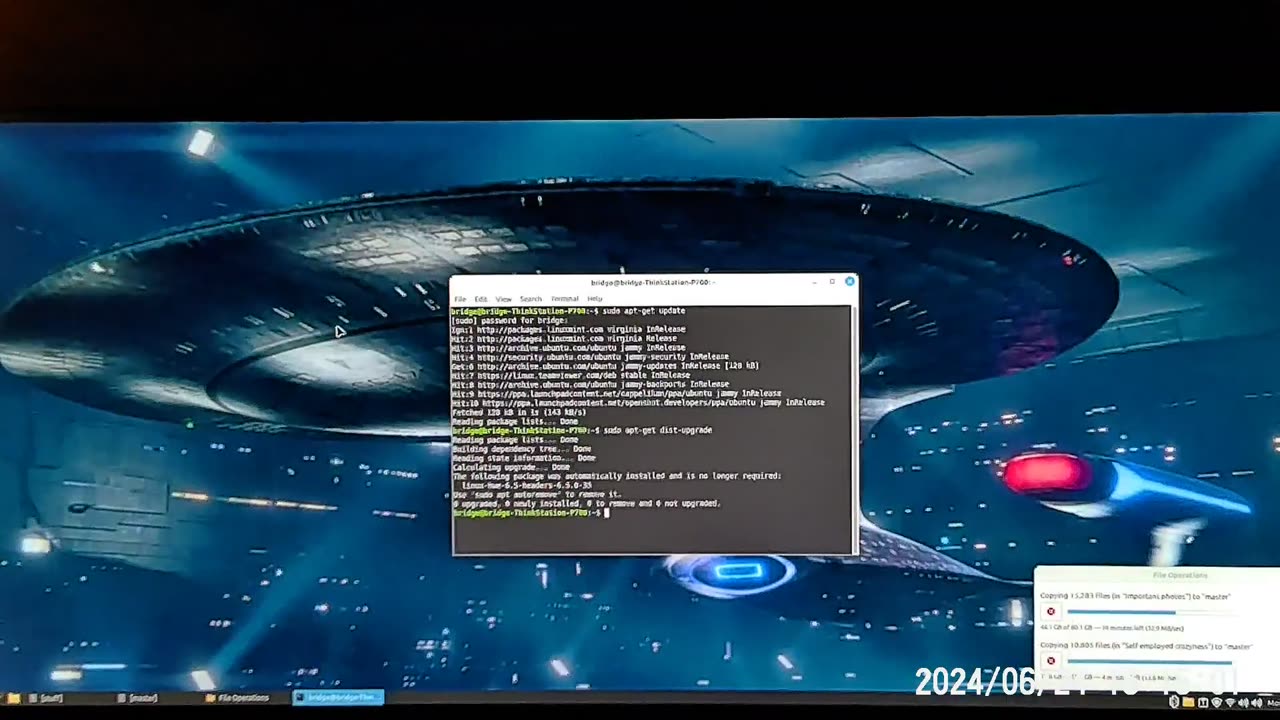Stop the "Important photos" copy operation
1280x720 pixels.
[x=1050, y=611]
